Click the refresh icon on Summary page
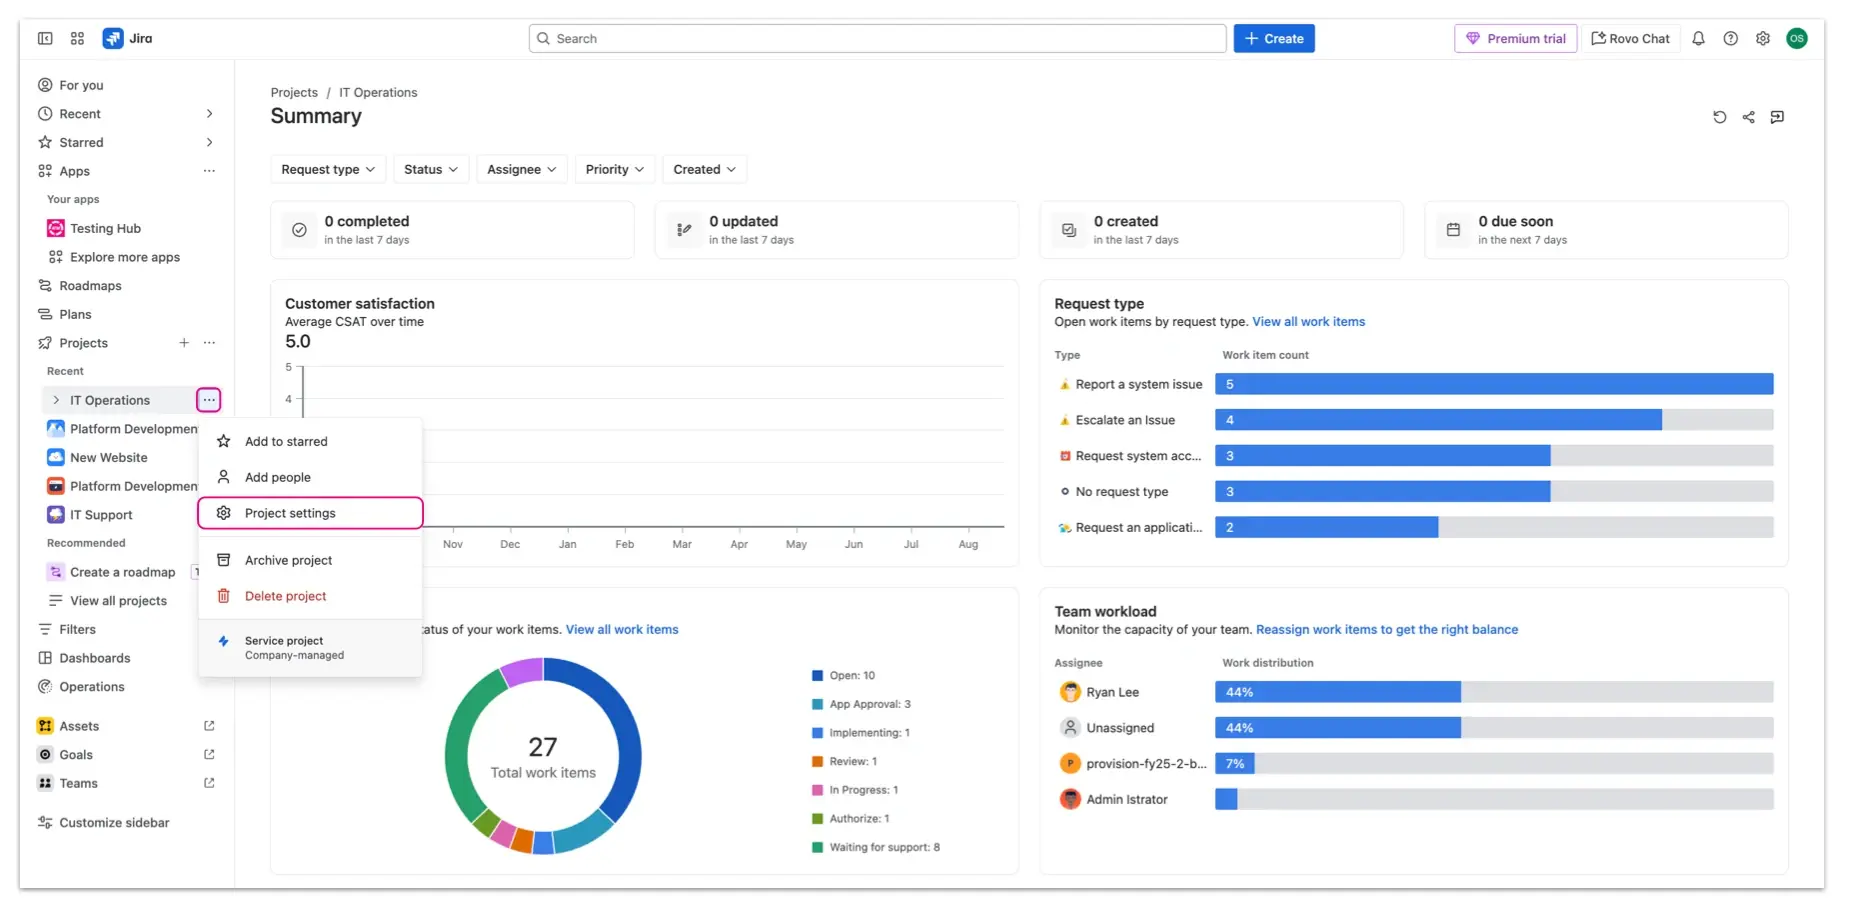The image size is (1854, 914). 1719,117
